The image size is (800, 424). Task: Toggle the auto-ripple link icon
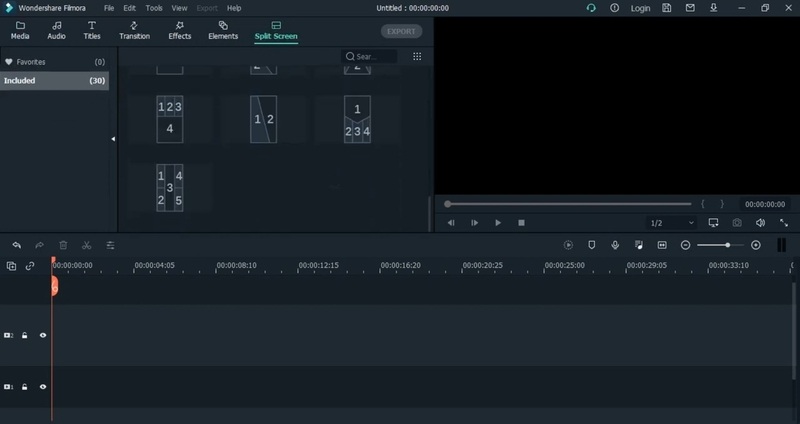(30, 266)
